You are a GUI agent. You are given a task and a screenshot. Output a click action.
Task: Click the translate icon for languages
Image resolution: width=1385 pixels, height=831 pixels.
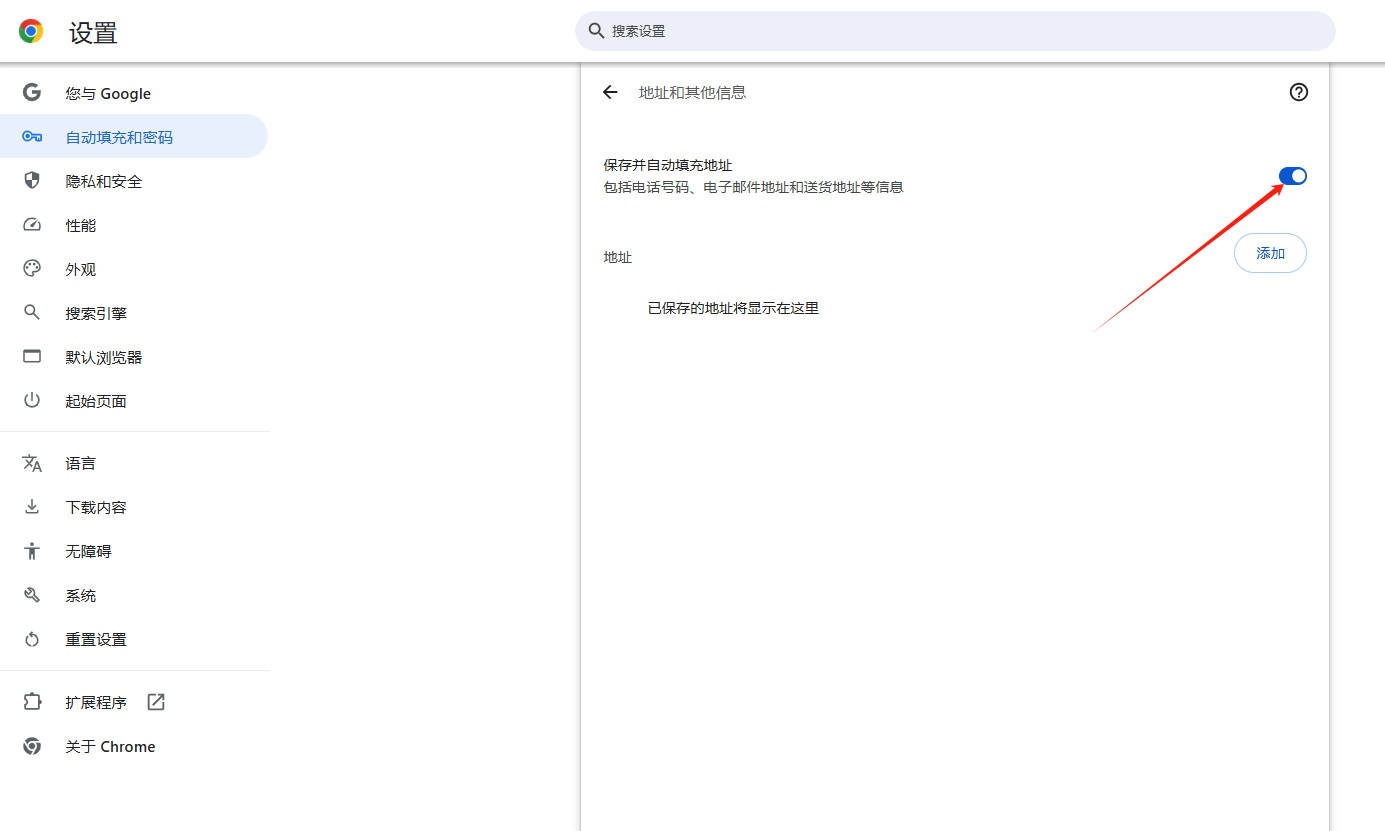click(x=32, y=463)
